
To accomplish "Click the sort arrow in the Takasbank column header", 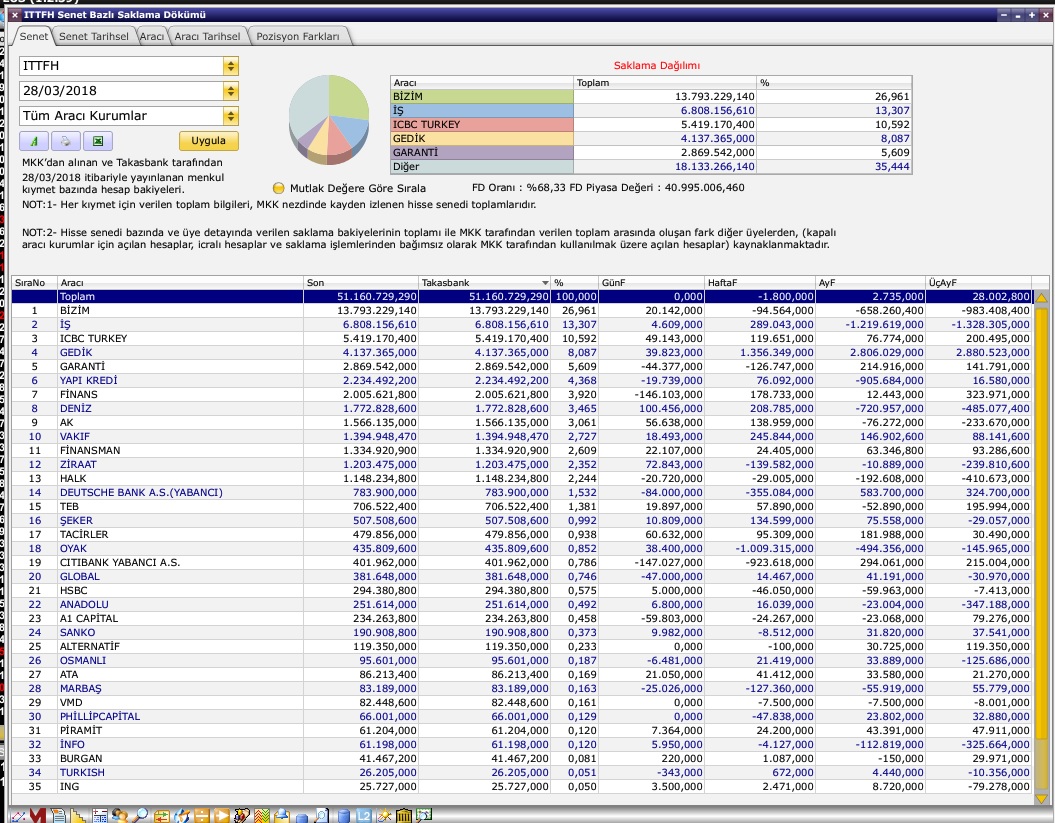I will [x=544, y=283].
